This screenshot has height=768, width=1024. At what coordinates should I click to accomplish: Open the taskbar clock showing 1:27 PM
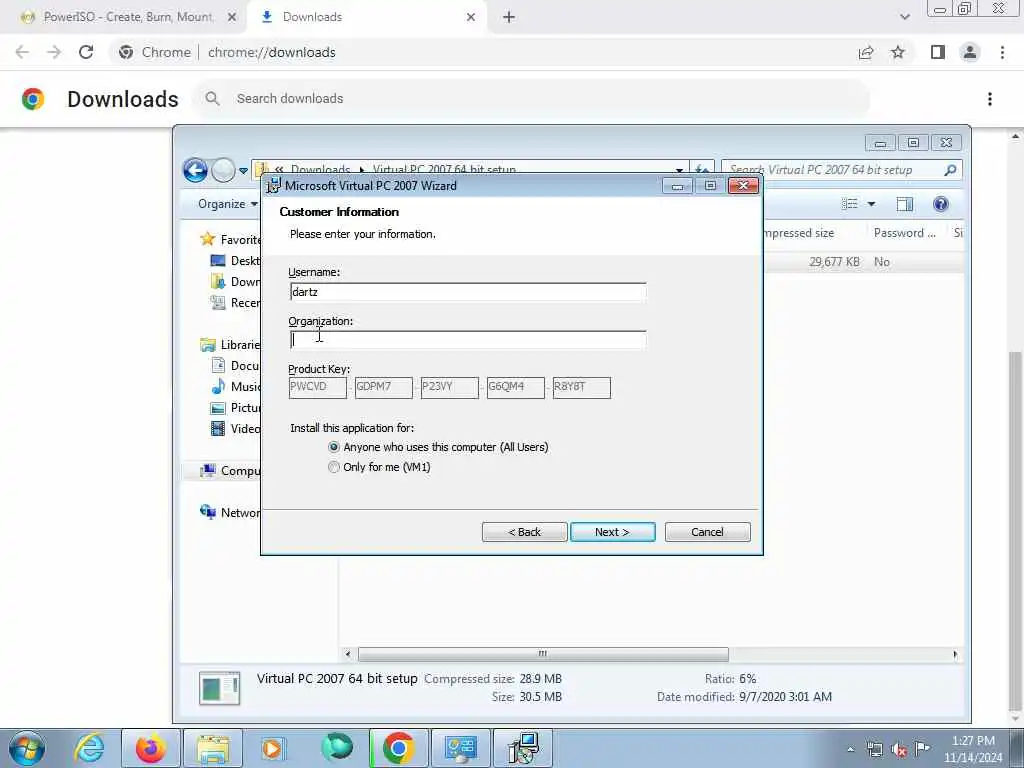coord(973,749)
